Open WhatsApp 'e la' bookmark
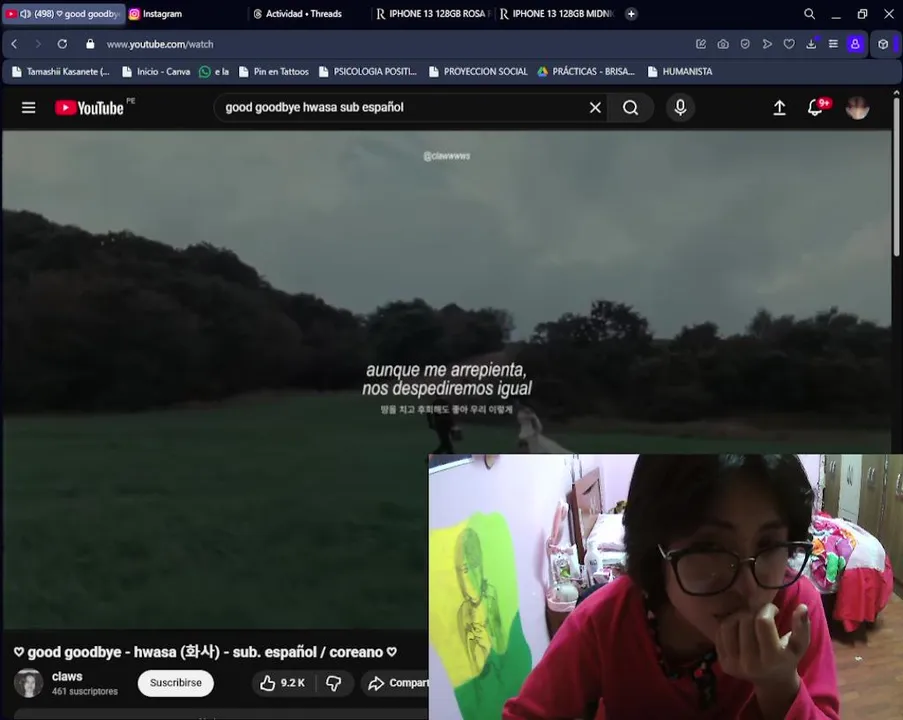The width and height of the screenshot is (903, 720). pos(214,71)
